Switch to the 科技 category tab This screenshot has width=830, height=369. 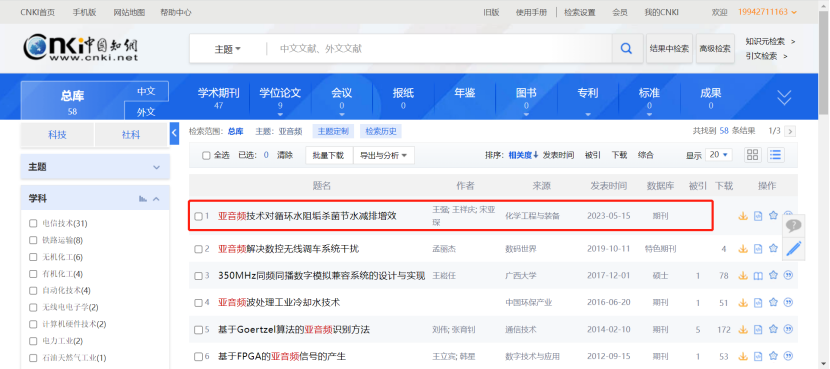[x=57, y=135]
